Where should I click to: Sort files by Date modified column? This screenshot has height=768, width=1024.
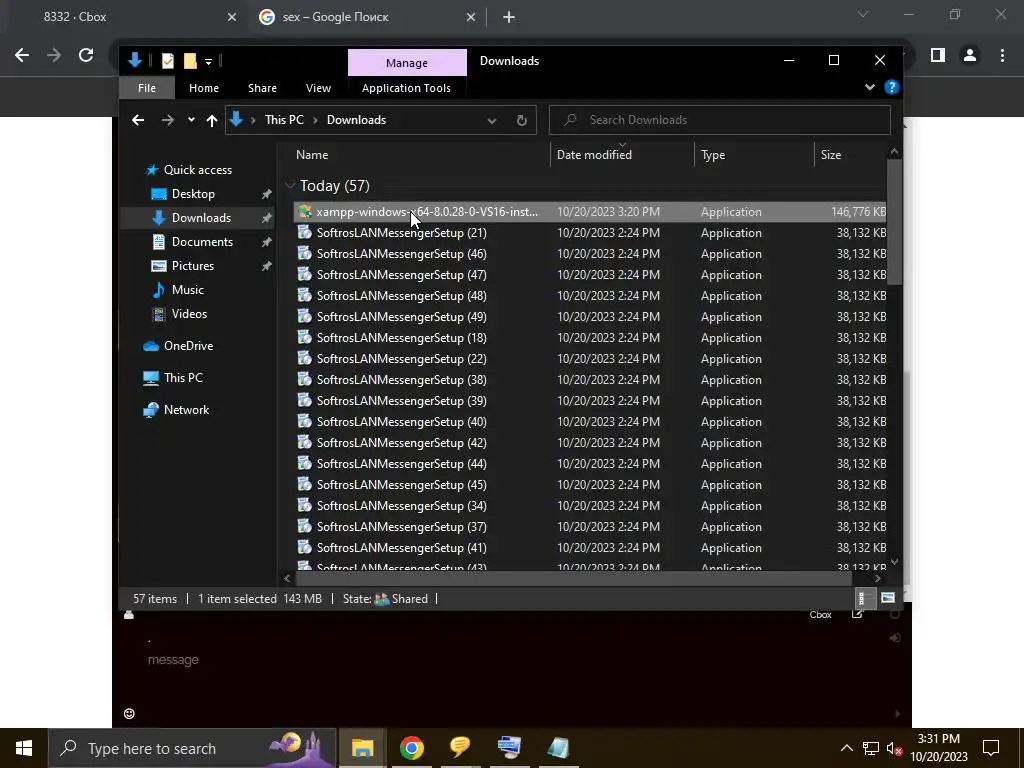click(x=594, y=155)
